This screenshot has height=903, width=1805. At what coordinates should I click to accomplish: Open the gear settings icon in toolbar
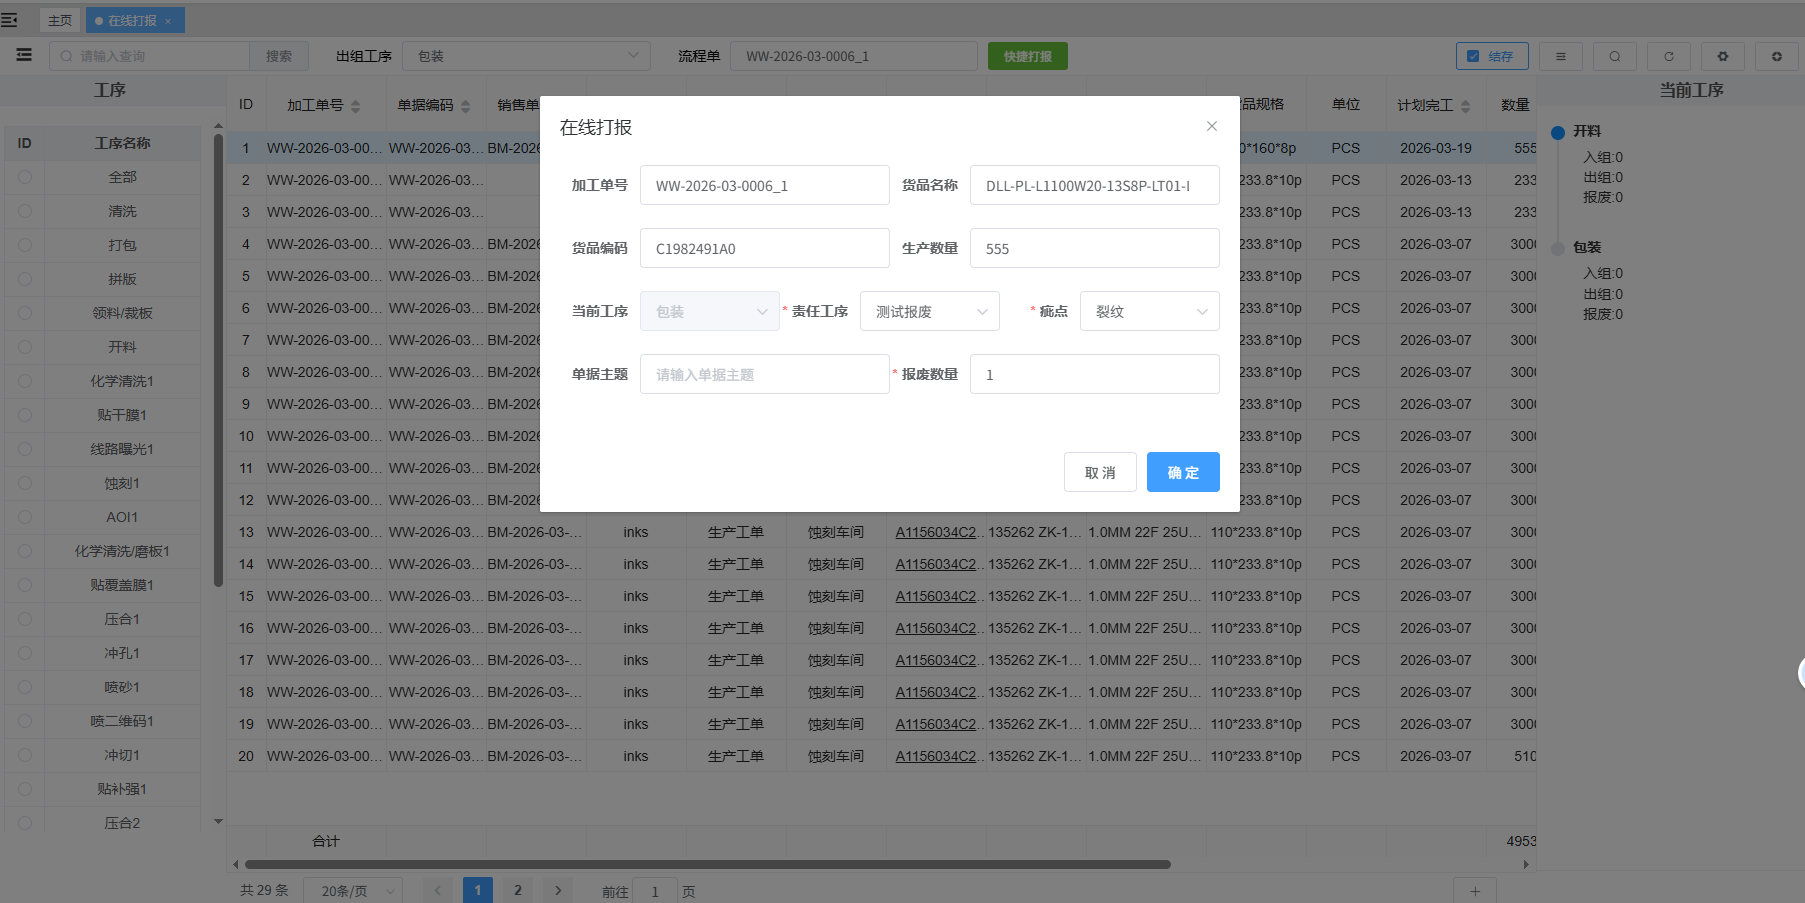tap(1722, 57)
